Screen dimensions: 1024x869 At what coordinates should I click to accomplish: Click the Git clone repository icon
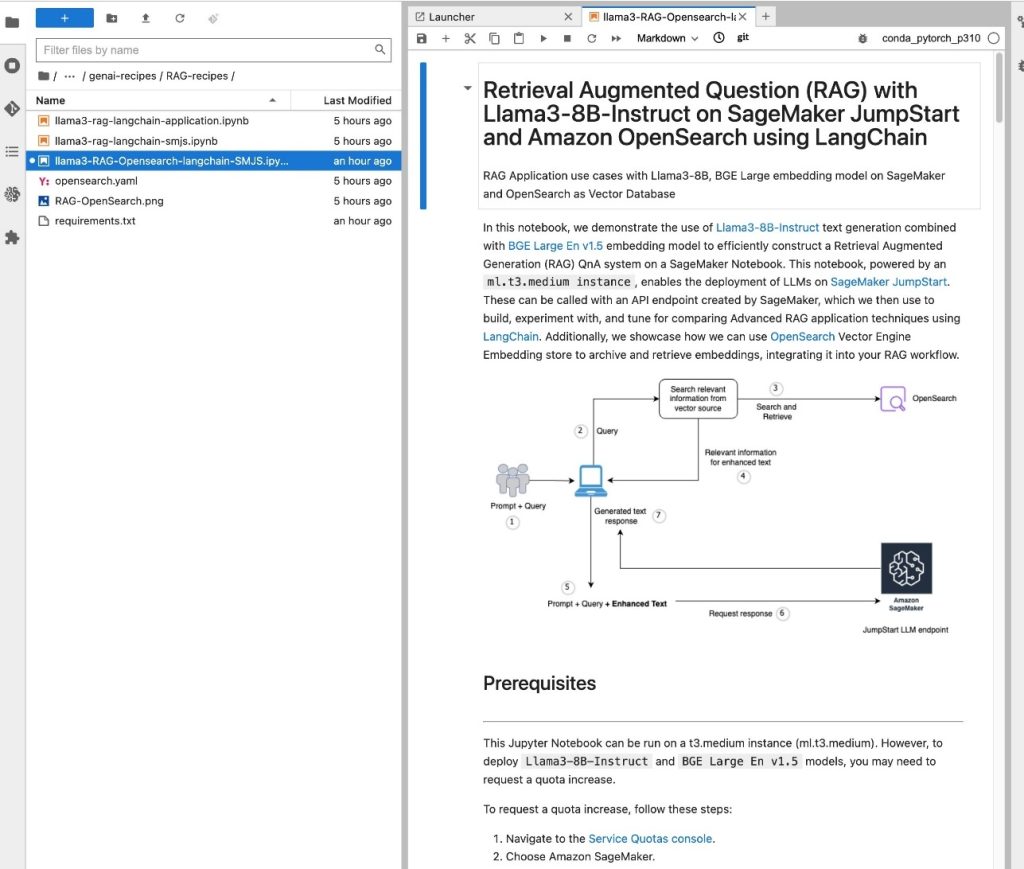[x=213, y=18]
